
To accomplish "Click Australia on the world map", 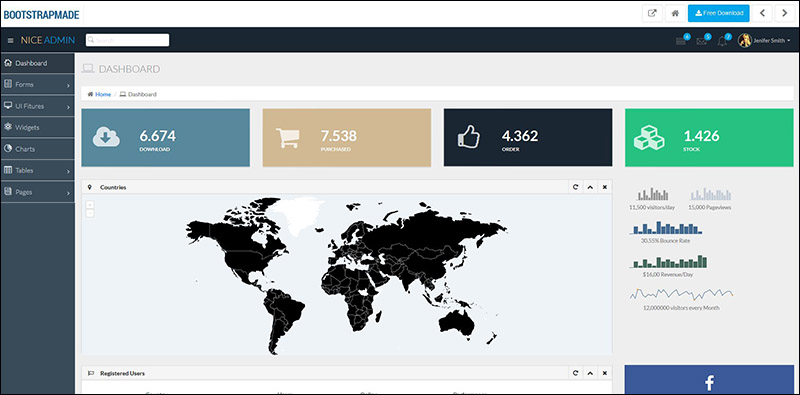I will click(x=457, y=323).
